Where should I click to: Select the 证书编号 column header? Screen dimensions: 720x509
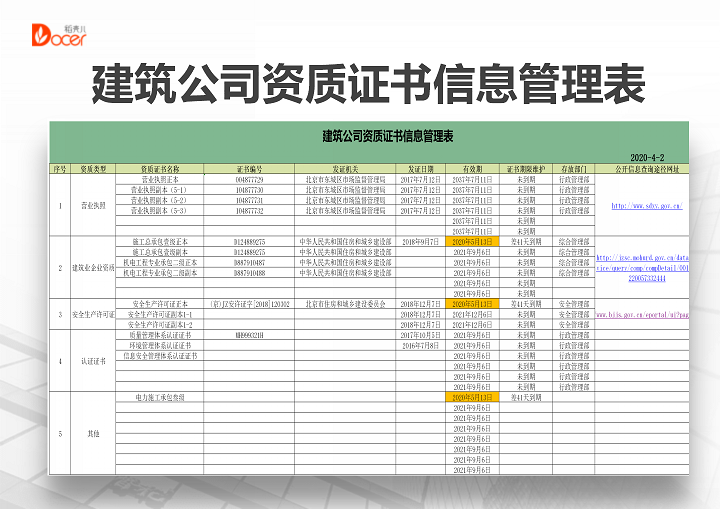point(249,169)
